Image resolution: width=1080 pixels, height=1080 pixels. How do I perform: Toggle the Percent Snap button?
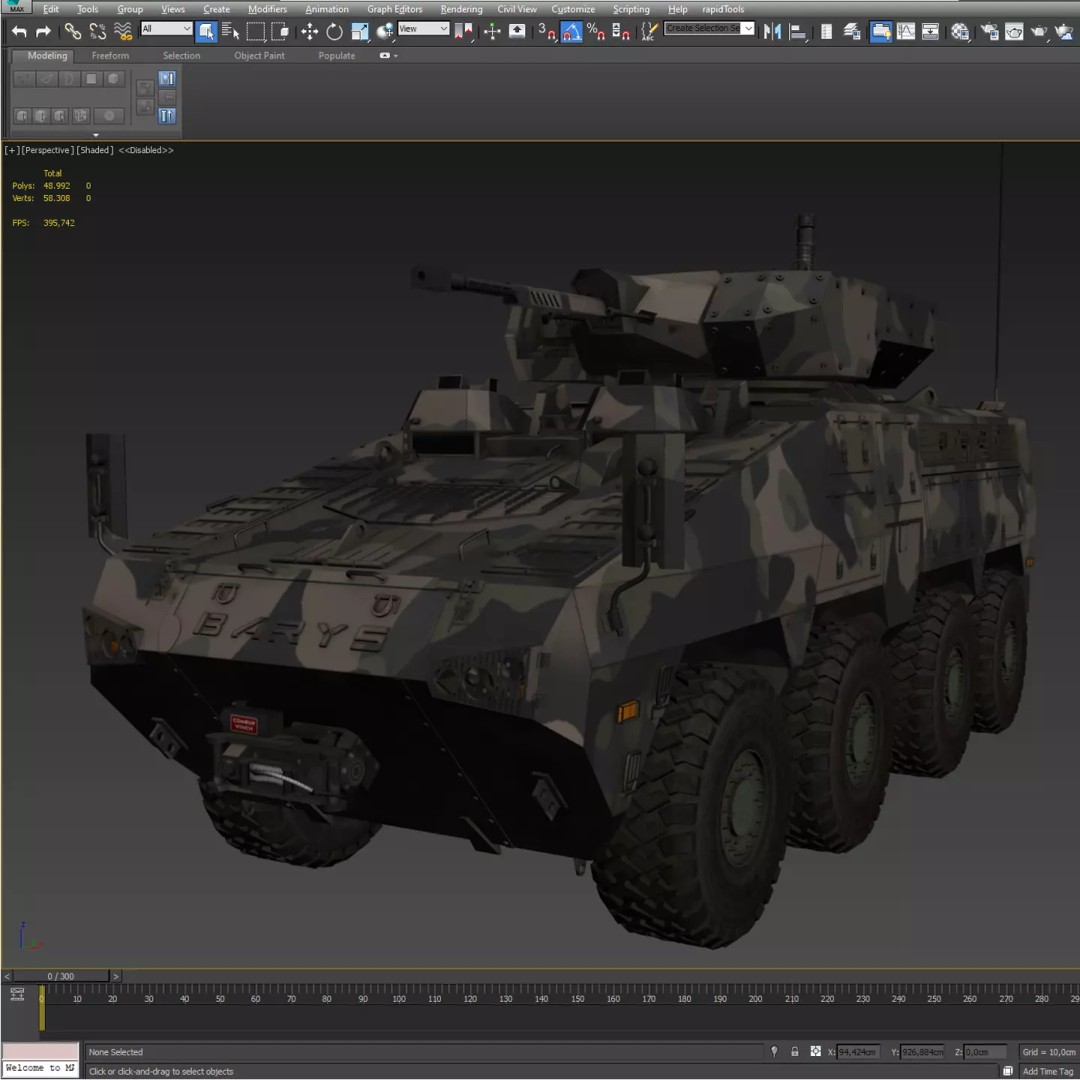coord(596,32)
